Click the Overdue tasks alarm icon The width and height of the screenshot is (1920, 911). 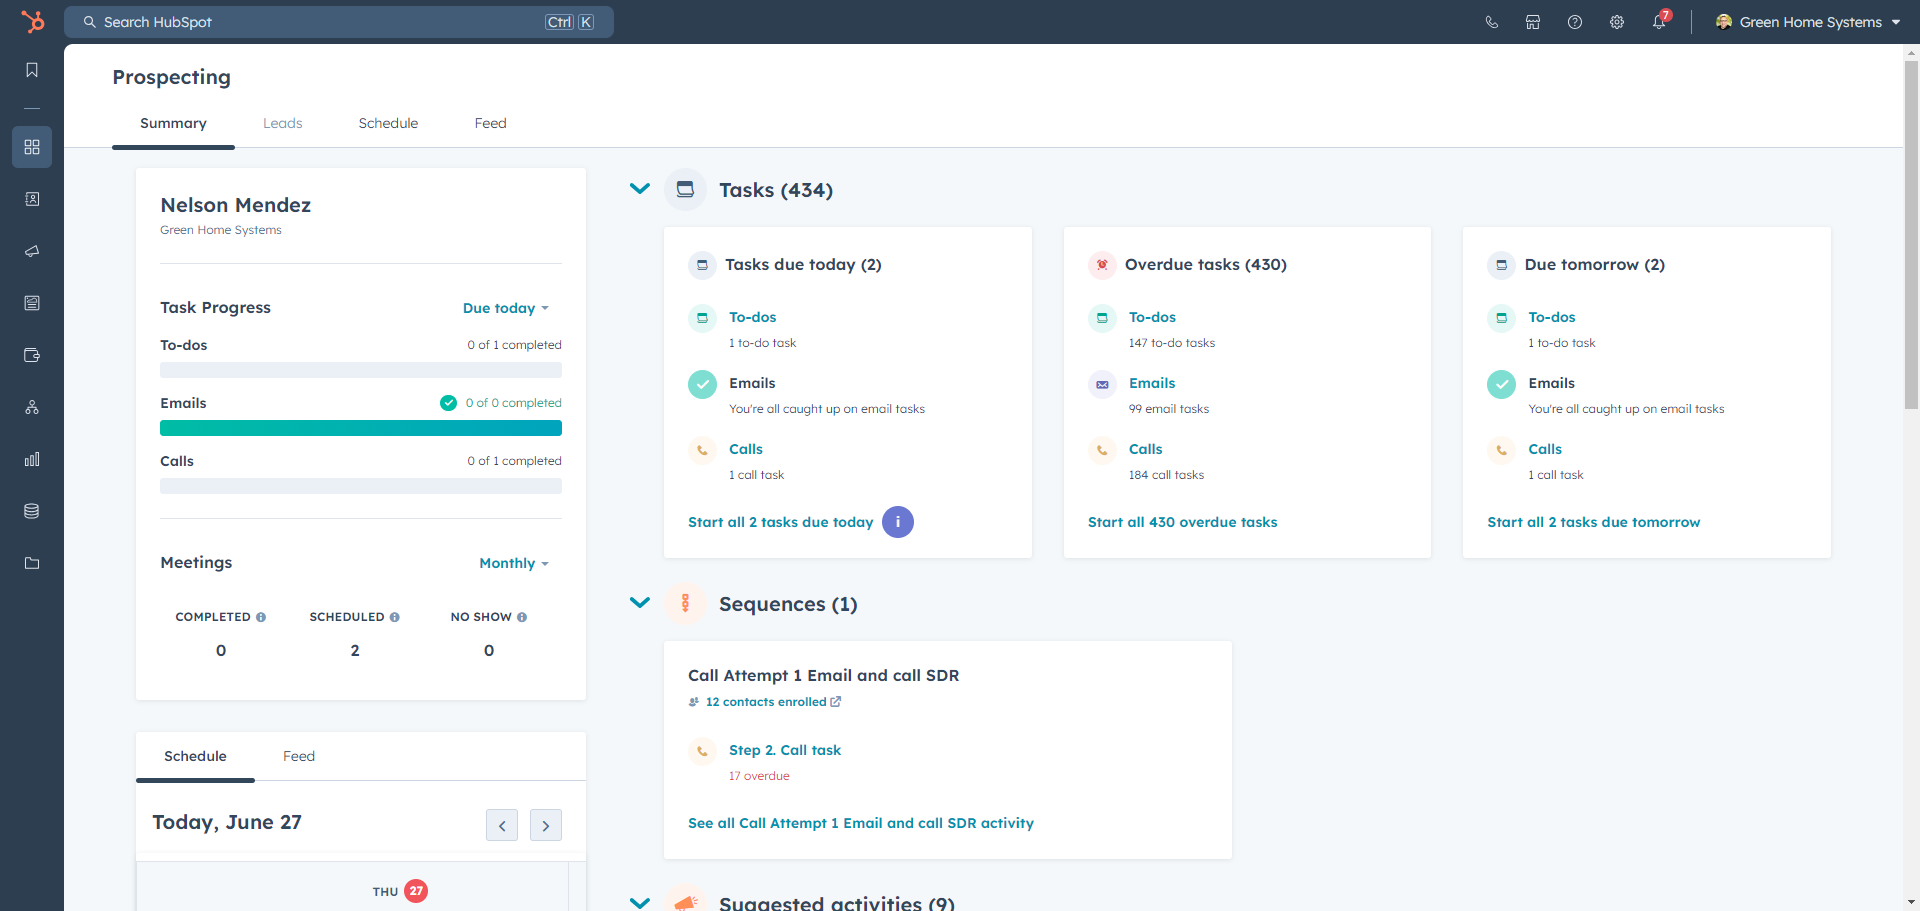pyautogui.click(x=1102, y=265)
